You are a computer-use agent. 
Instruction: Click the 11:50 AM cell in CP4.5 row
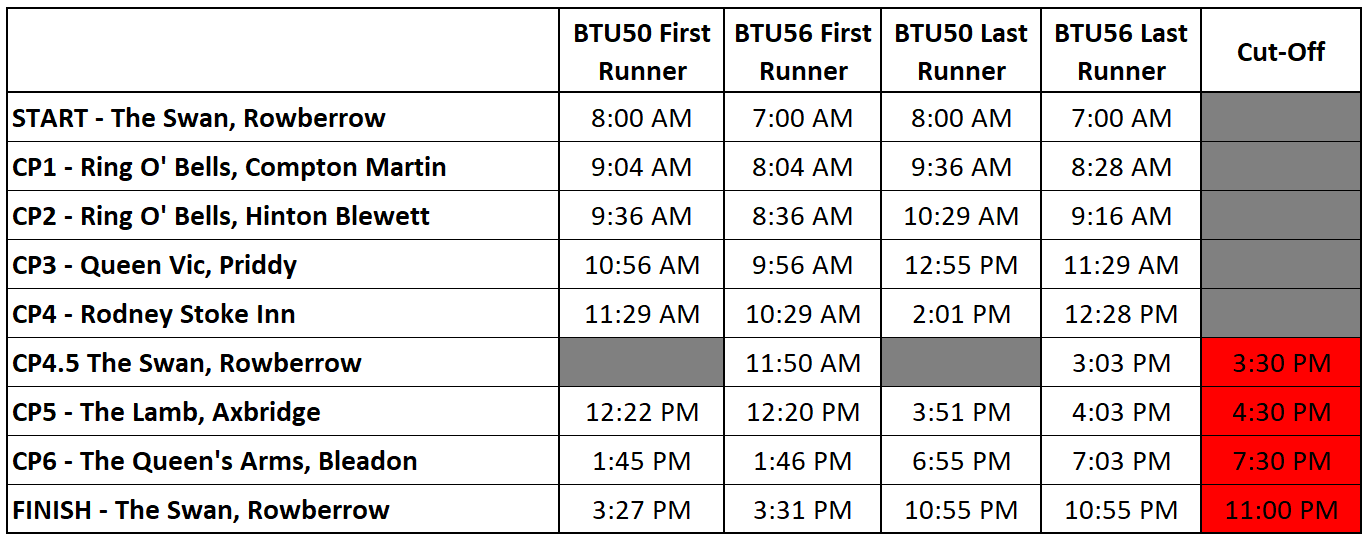[803, 363]
